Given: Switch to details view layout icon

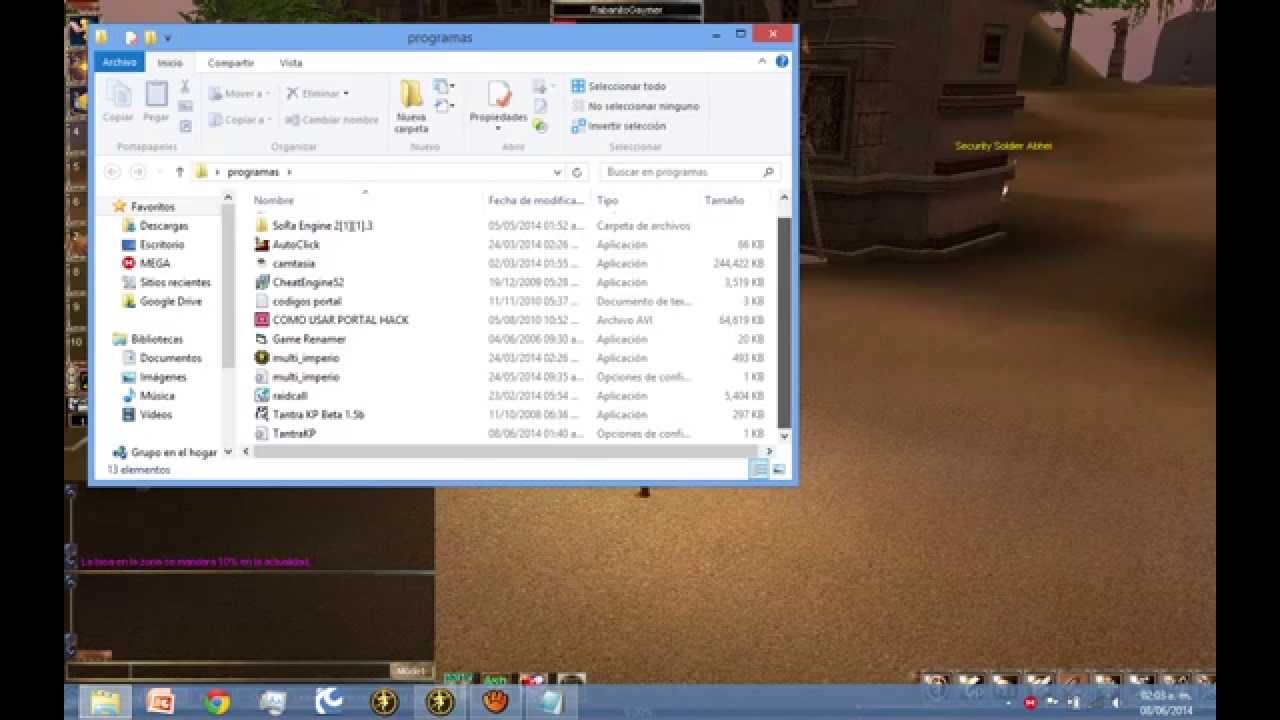Looking at the screenshot, I should click(760, 469).
